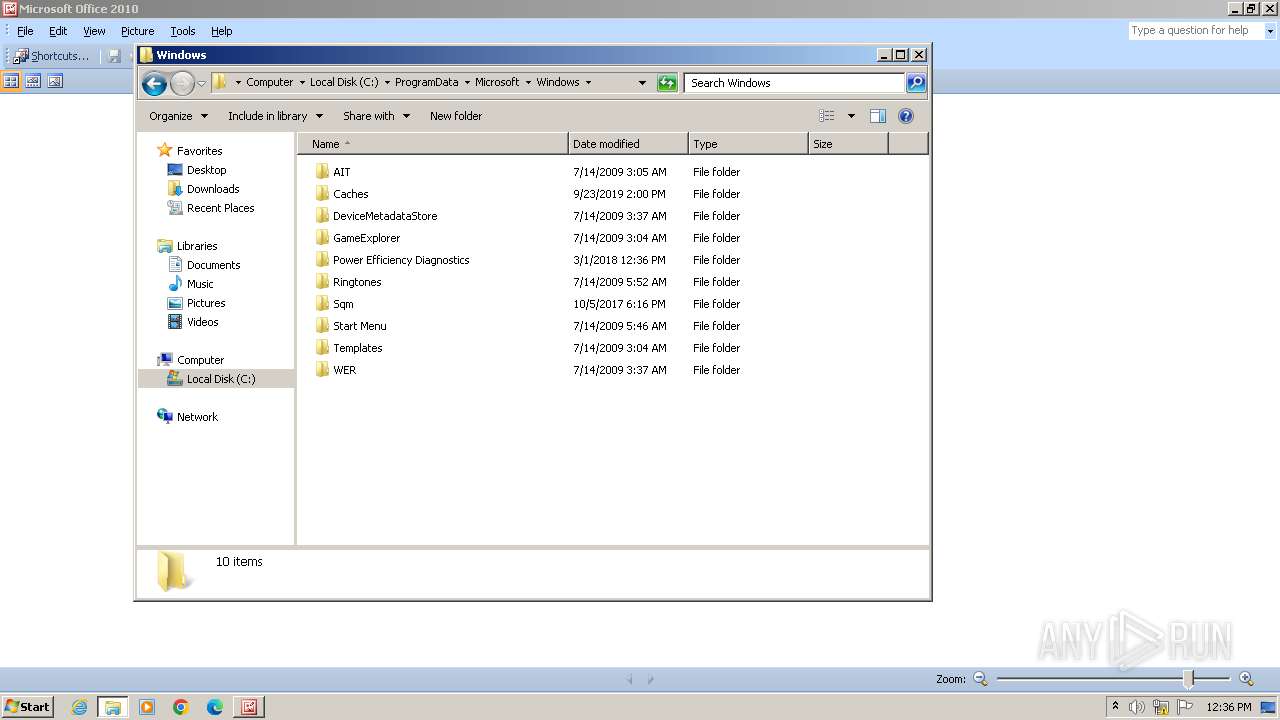Expand the address bar history dropdown
1280x720 pixels.
(642, 83)
